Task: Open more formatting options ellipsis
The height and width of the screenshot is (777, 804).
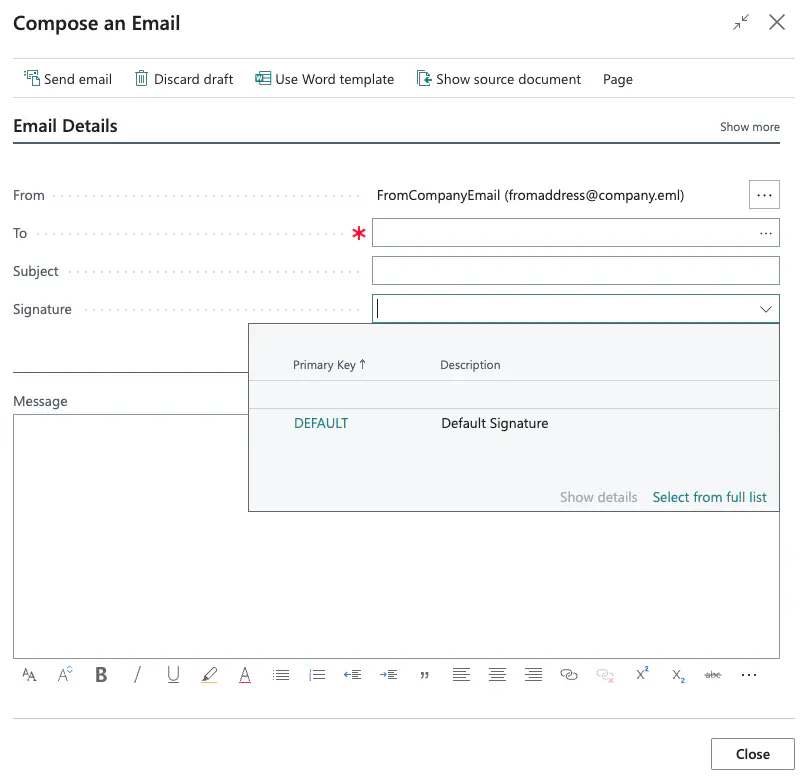Action: point(749,675)
